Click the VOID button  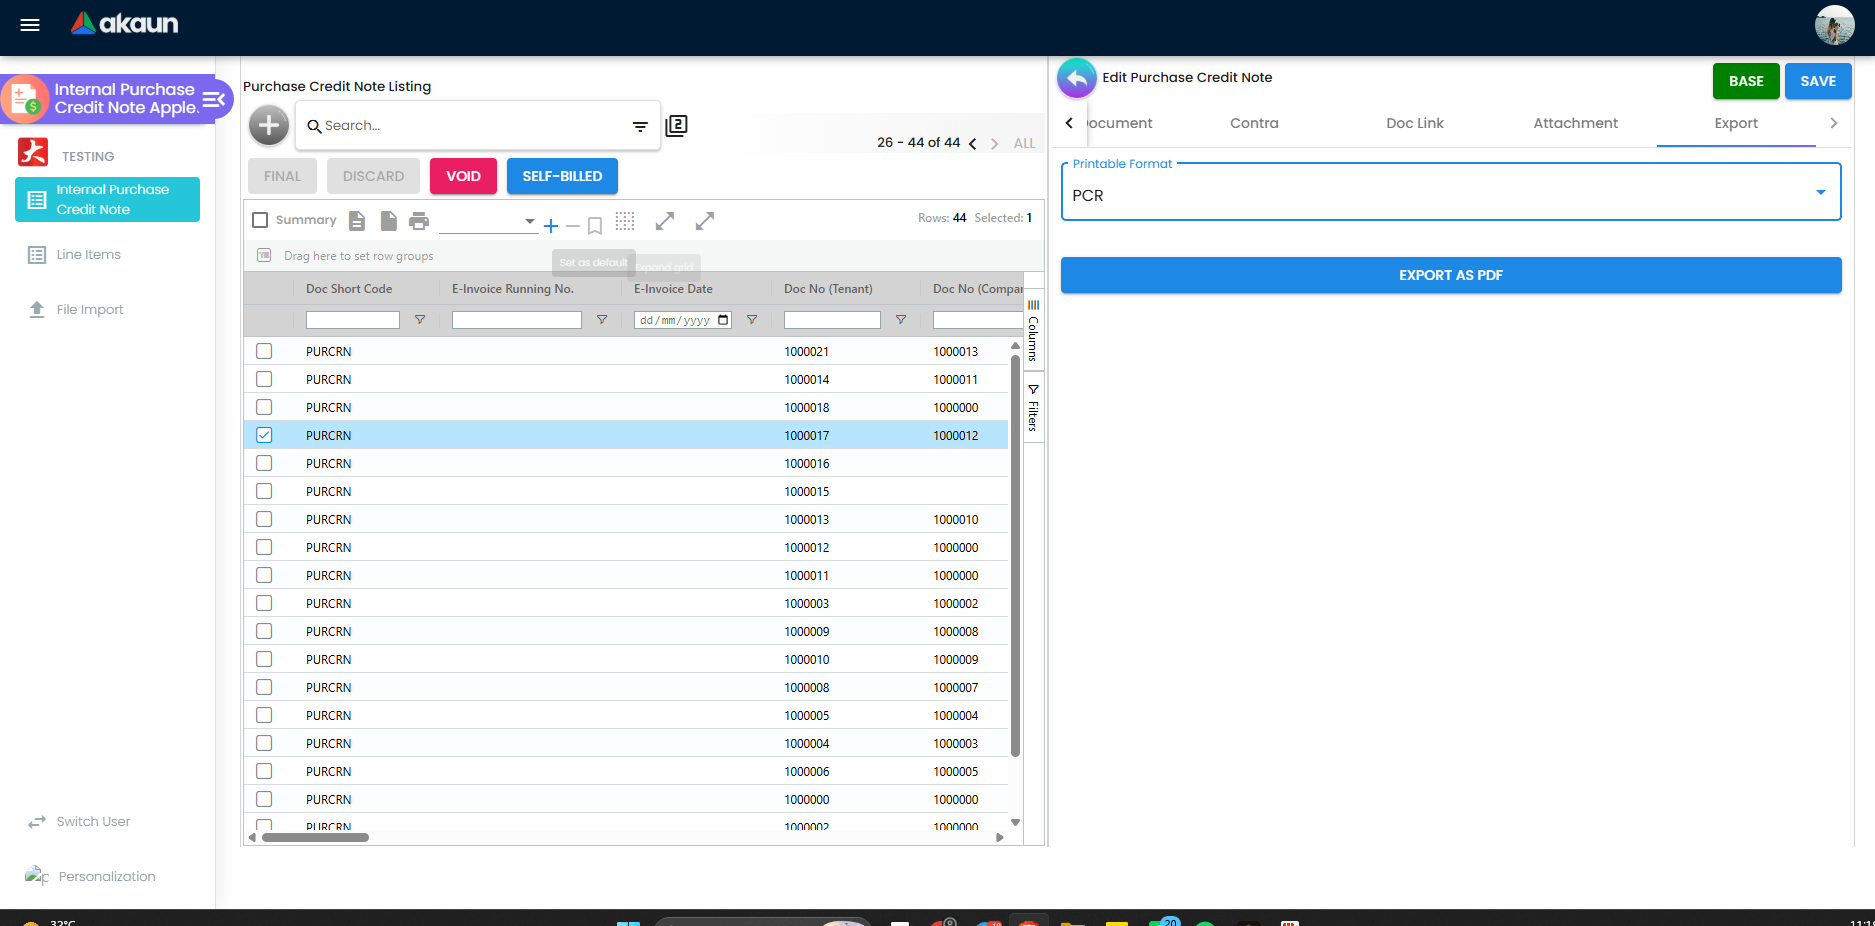tap(463, 176)
